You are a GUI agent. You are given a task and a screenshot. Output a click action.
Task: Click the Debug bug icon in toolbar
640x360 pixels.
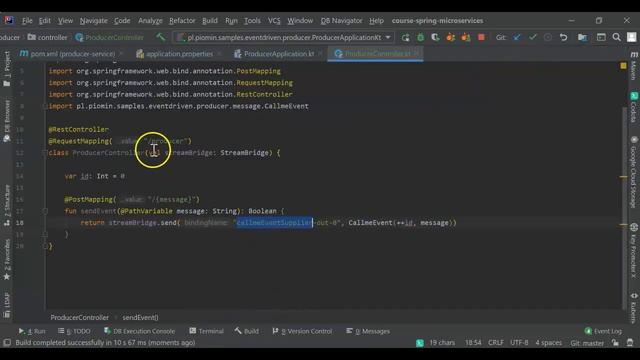tap(420, 38)
